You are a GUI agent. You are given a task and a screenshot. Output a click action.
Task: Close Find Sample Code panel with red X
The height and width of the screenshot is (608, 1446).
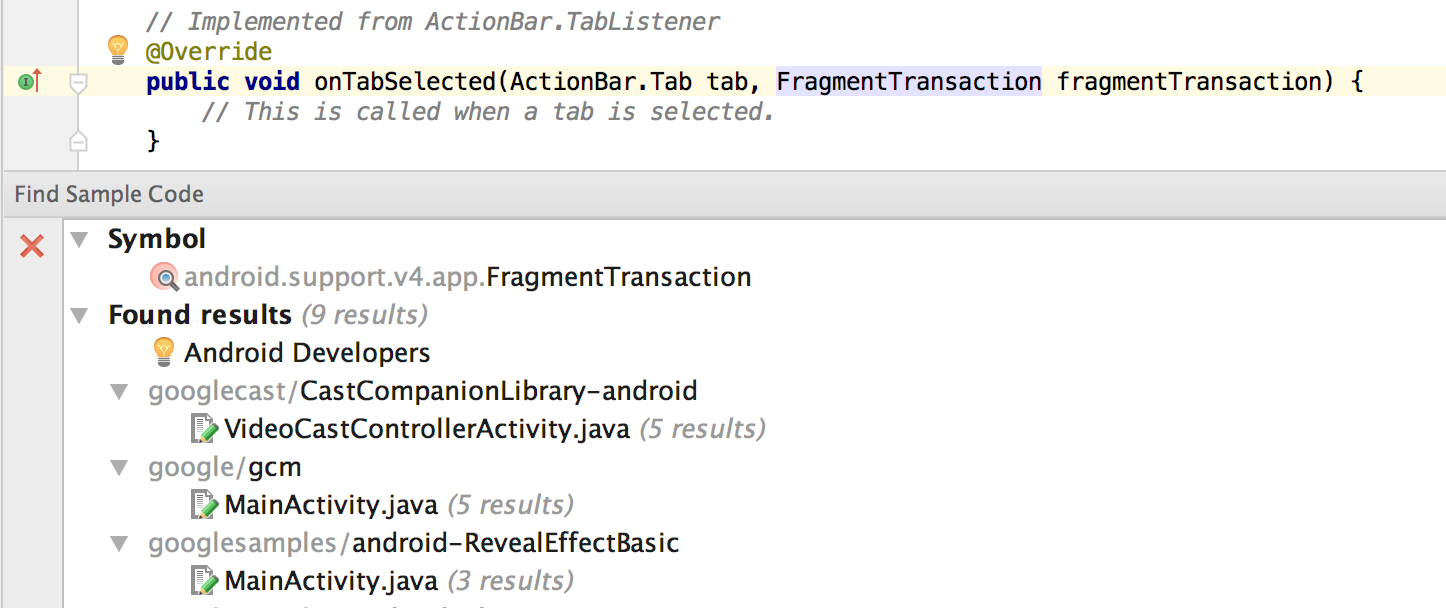pyautogui.click(x=32, y=245)
